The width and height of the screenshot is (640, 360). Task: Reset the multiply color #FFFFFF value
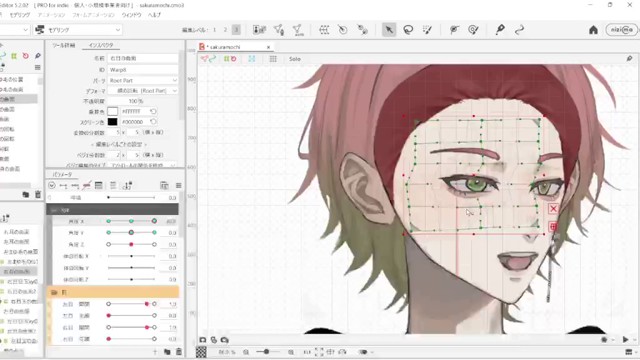[x=153, y=111]
